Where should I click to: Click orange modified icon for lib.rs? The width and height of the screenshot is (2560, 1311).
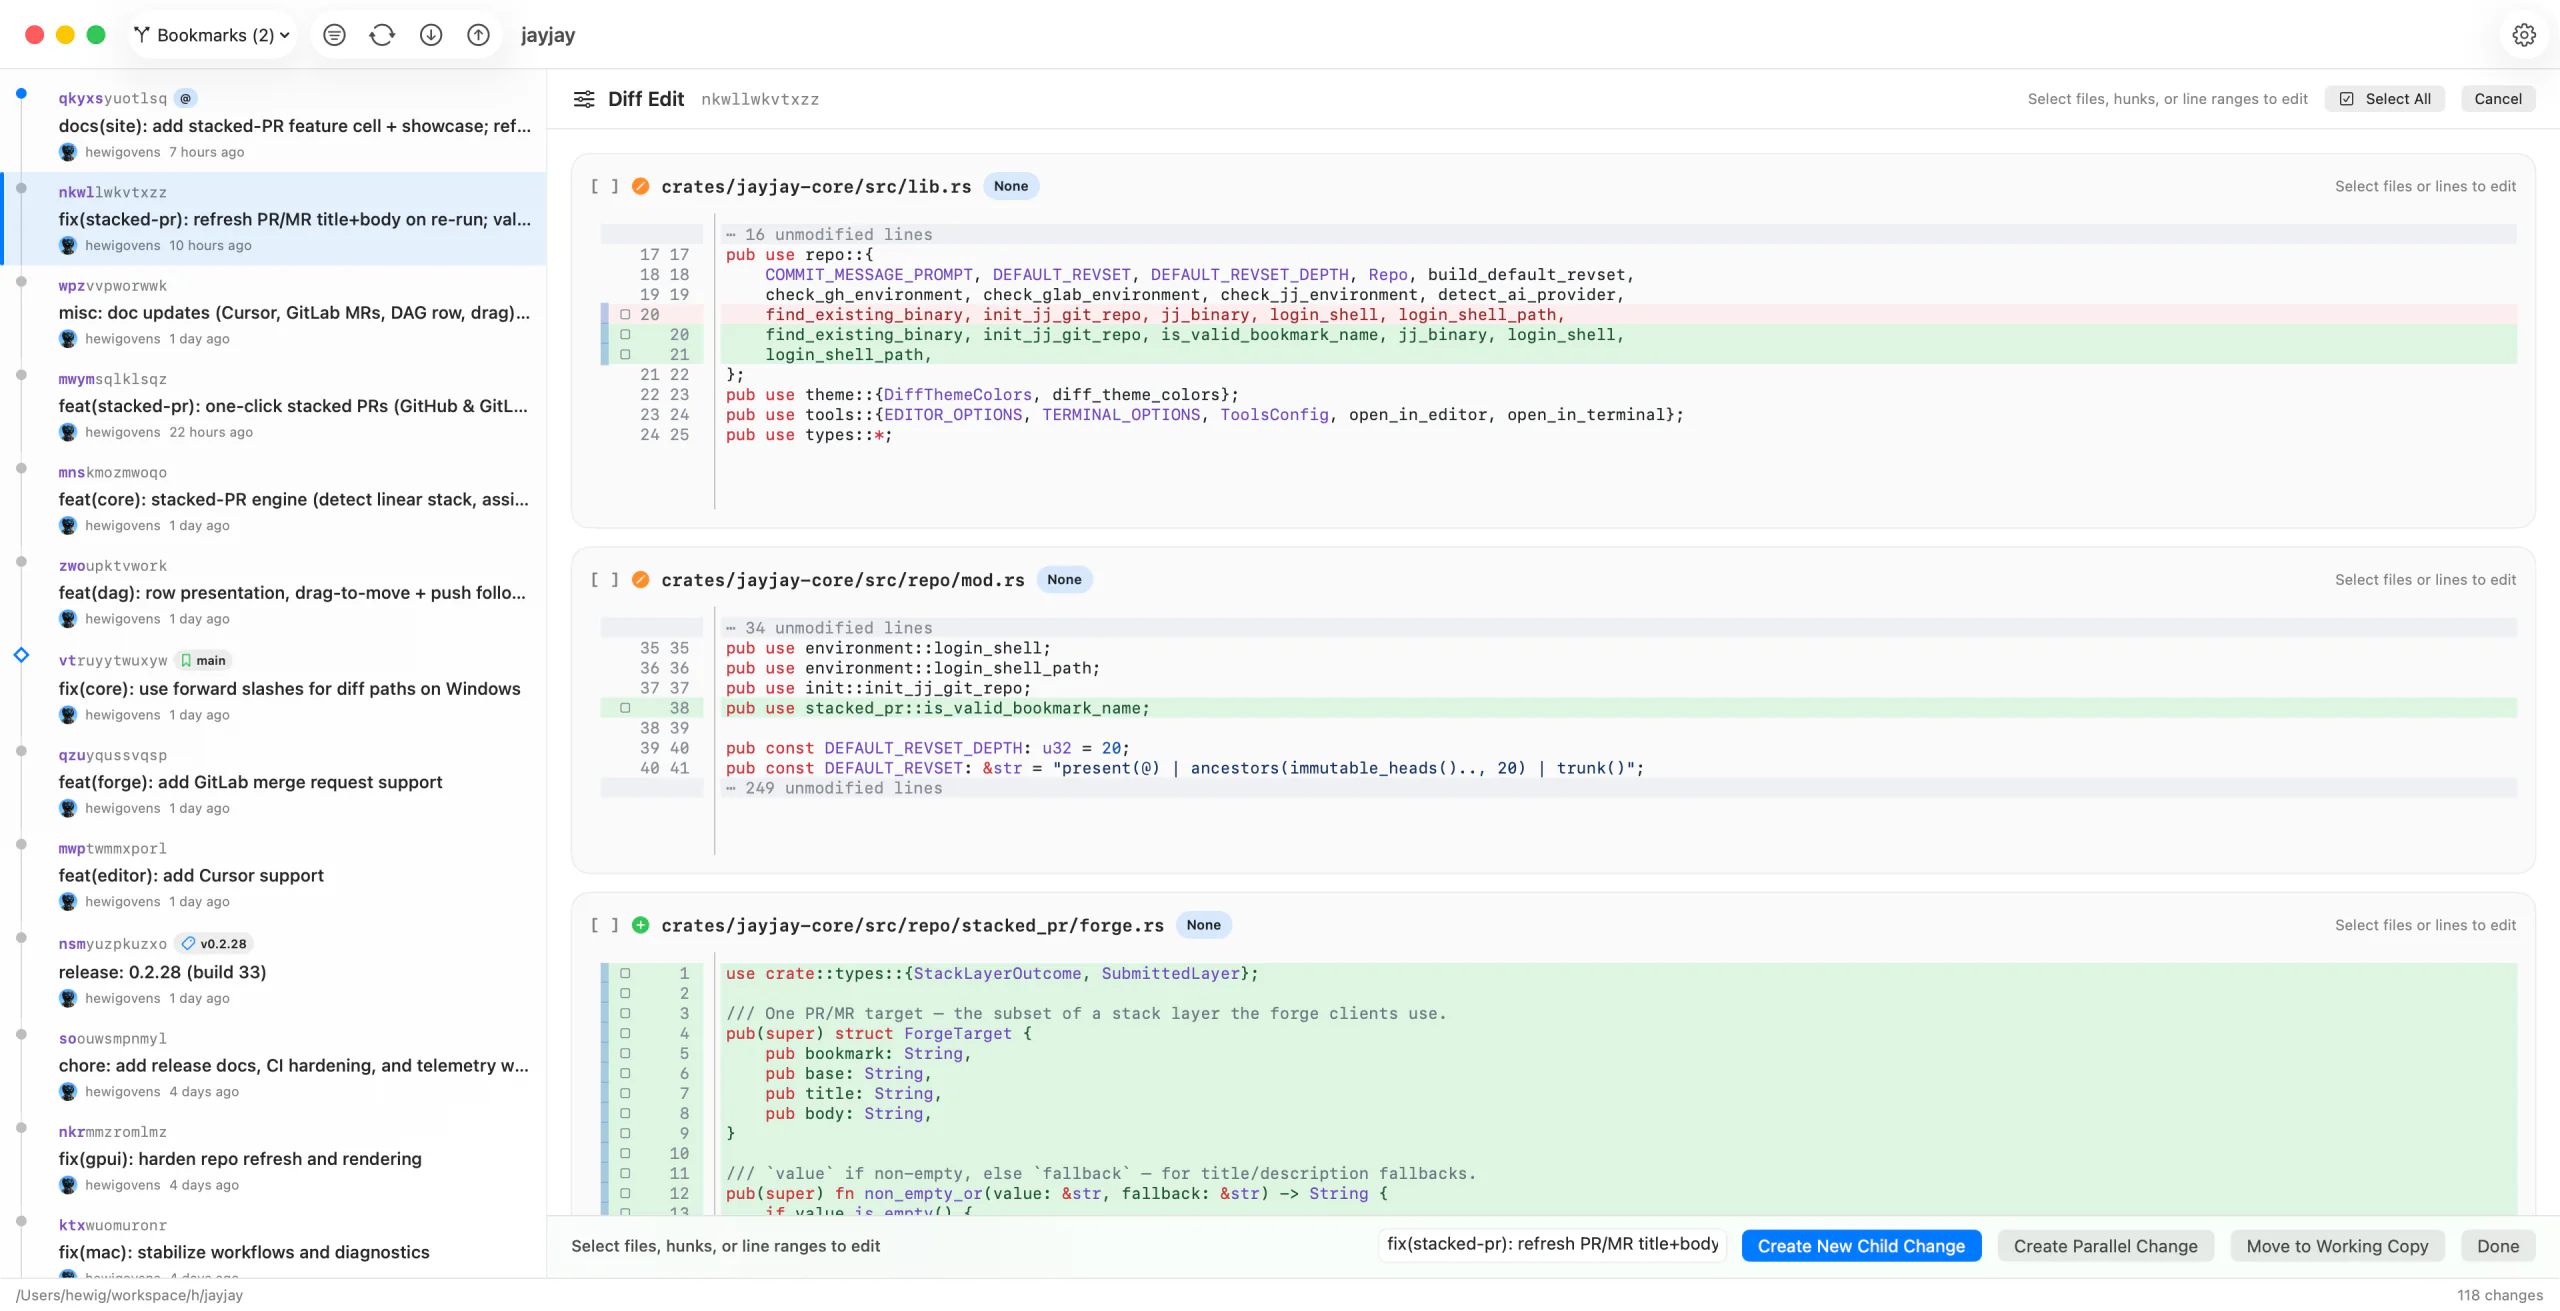tap(641, 186)
